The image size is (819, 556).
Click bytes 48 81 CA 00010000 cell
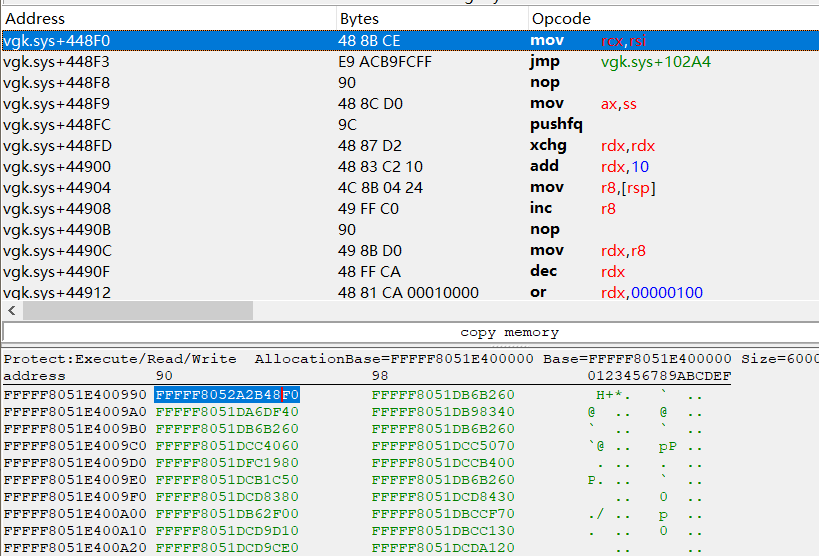[x=408, y=292]
